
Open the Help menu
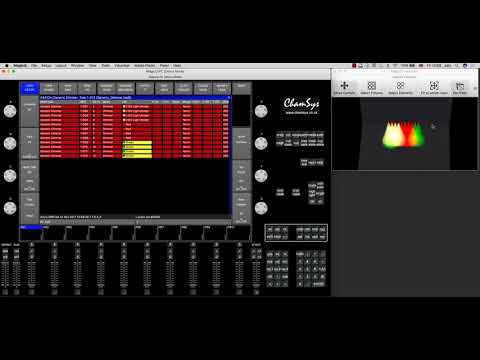click(177, 66)
